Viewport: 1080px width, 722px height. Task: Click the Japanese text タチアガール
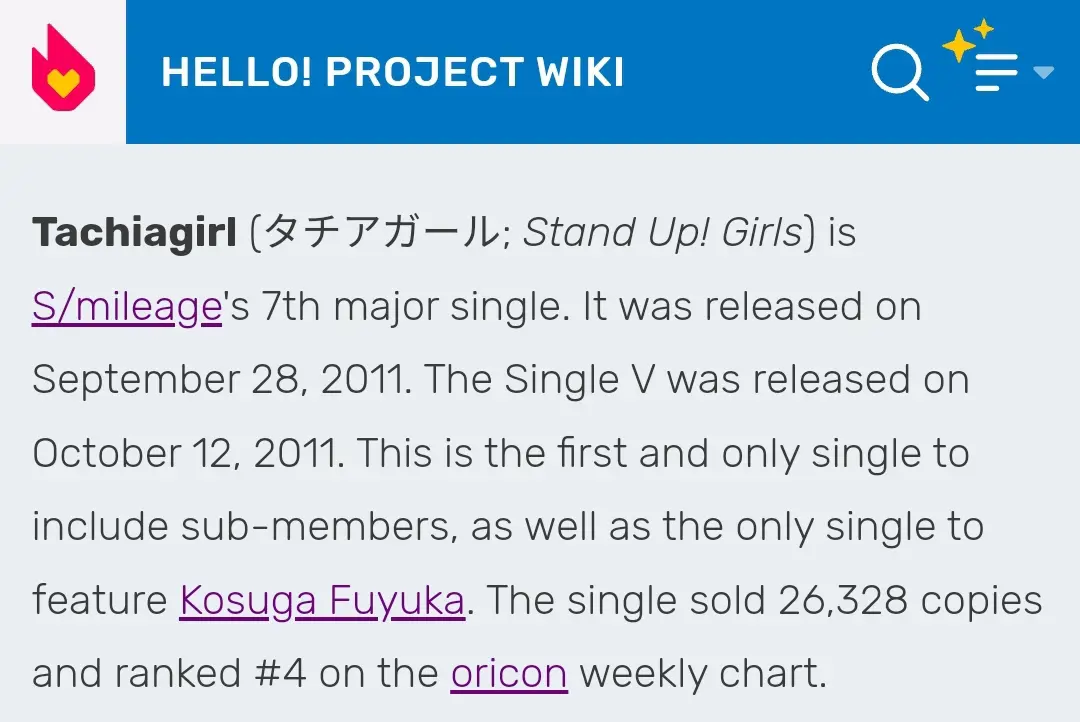pos(379,234)
